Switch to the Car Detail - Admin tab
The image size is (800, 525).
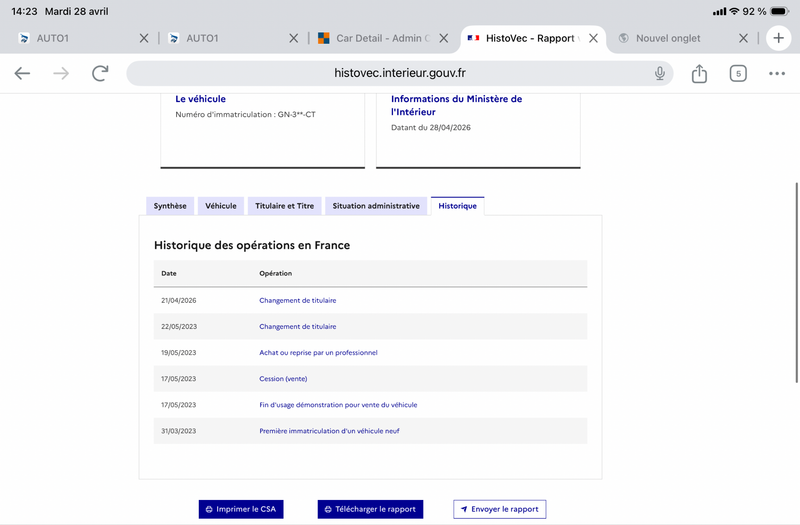point(375,38)
